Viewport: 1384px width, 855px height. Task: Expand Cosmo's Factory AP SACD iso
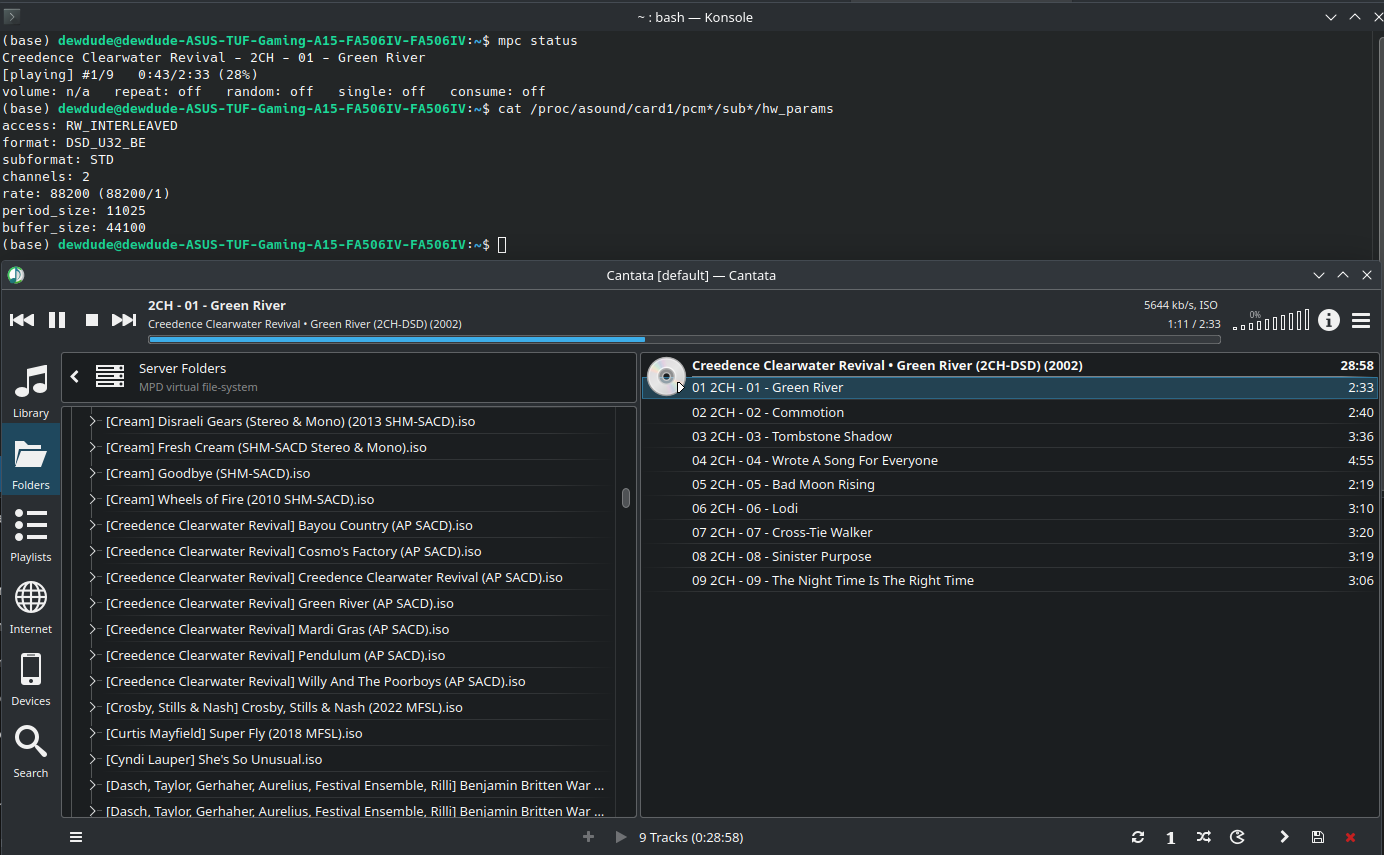click(x=92, y=551)
